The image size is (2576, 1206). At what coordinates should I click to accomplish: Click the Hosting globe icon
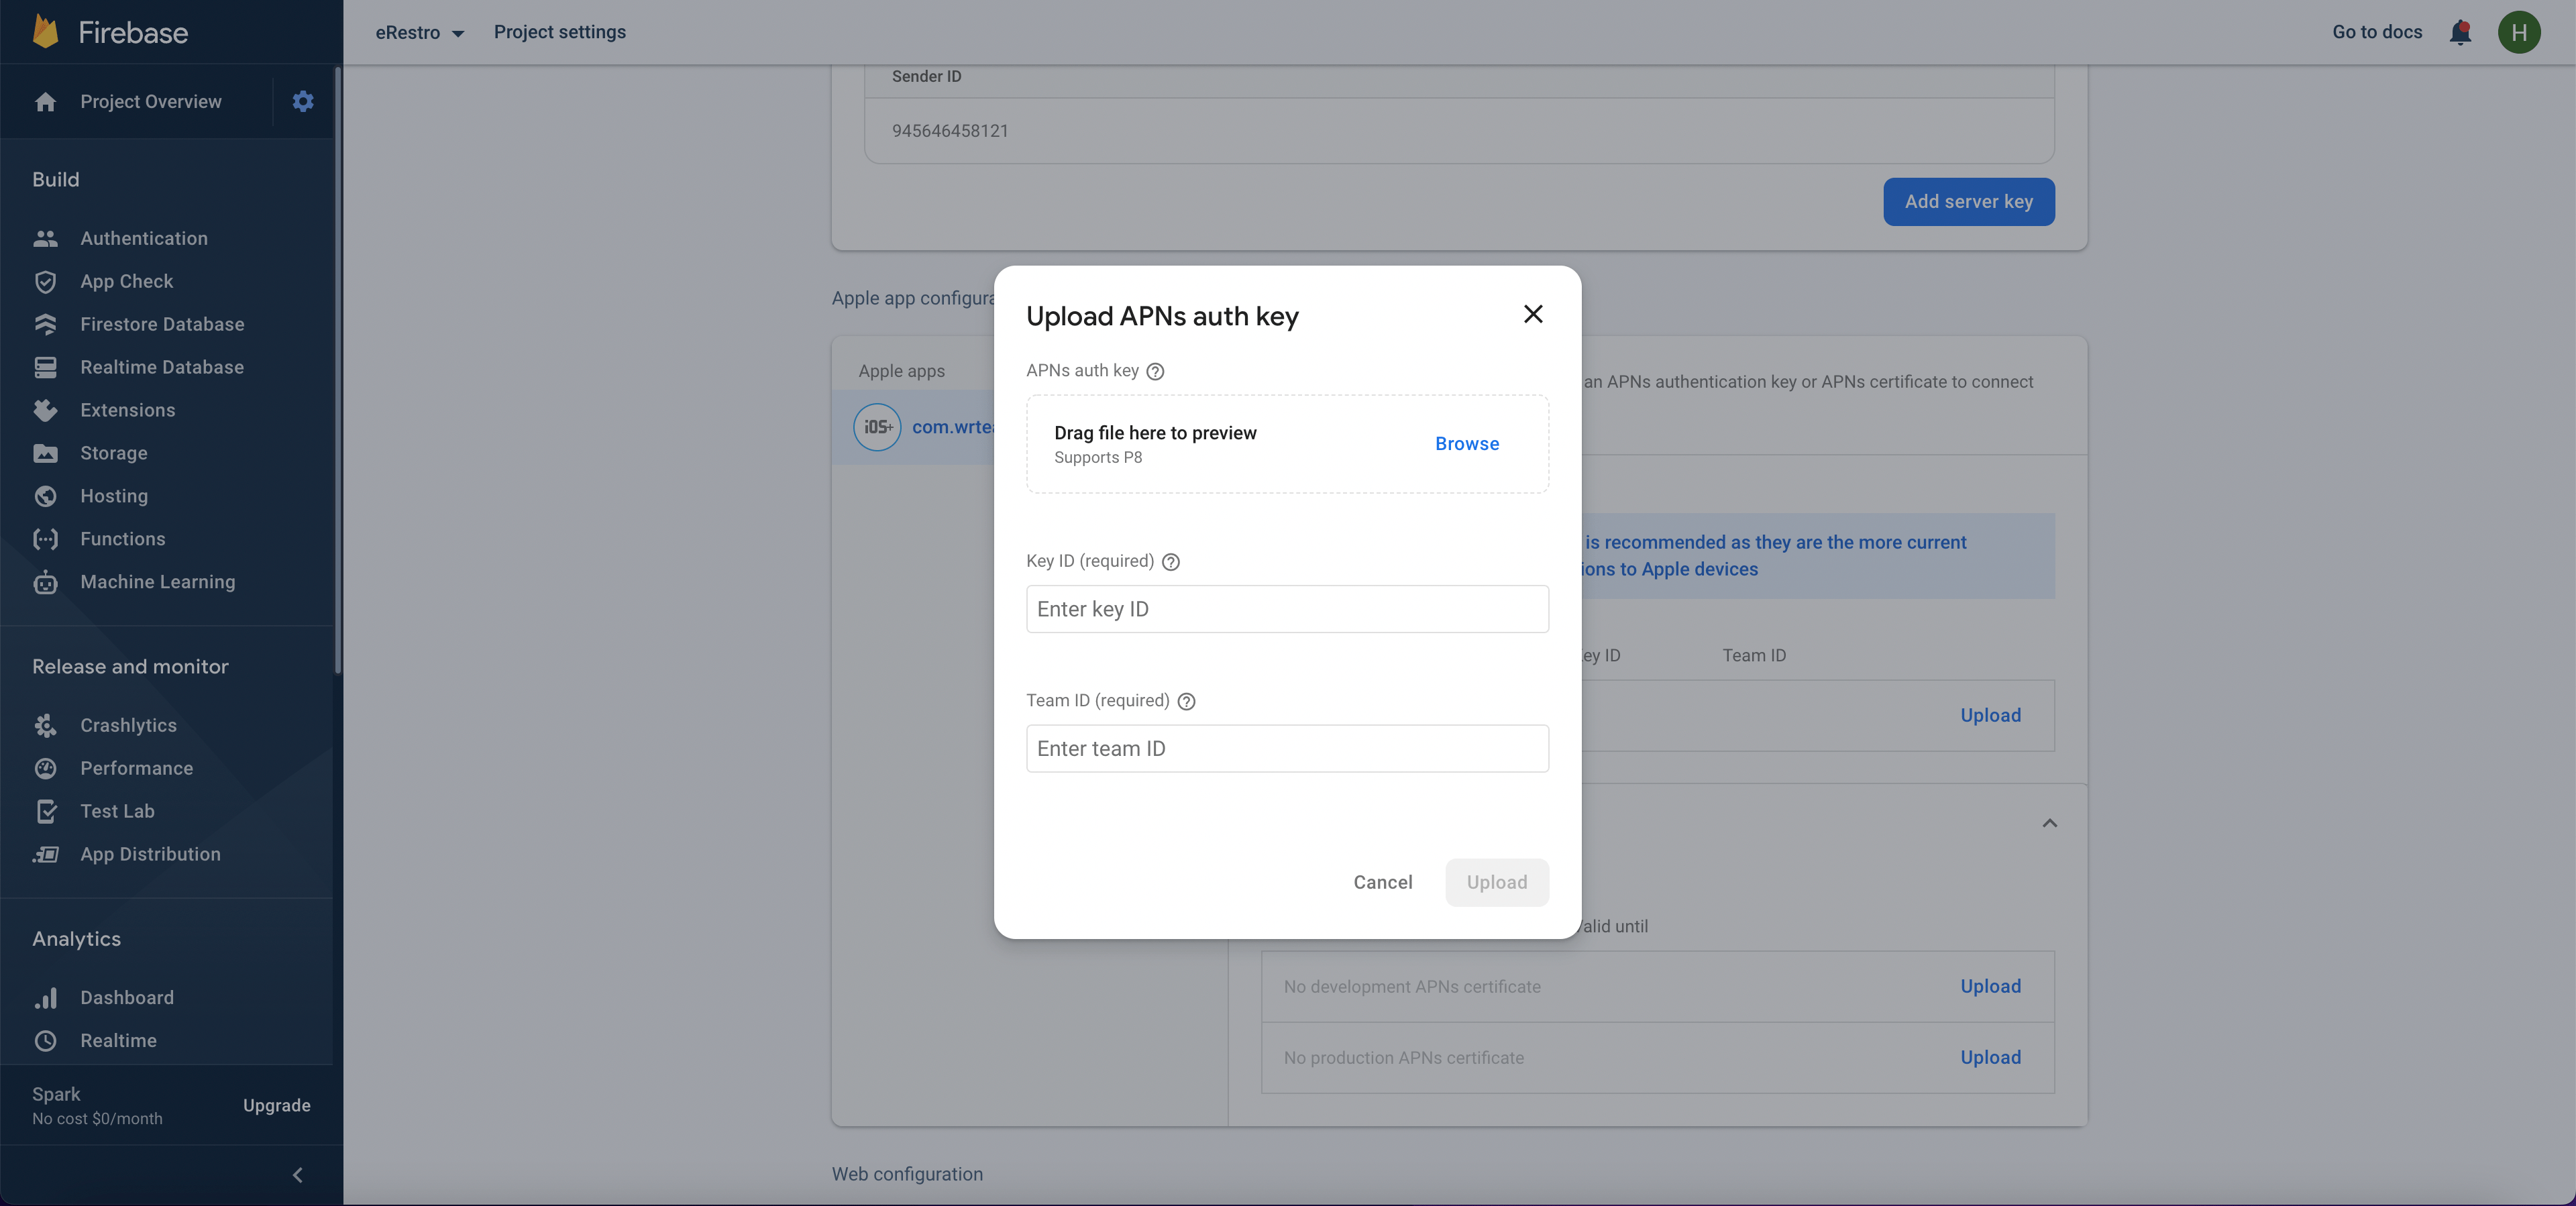pyautogui.click(x=45, y=496)
